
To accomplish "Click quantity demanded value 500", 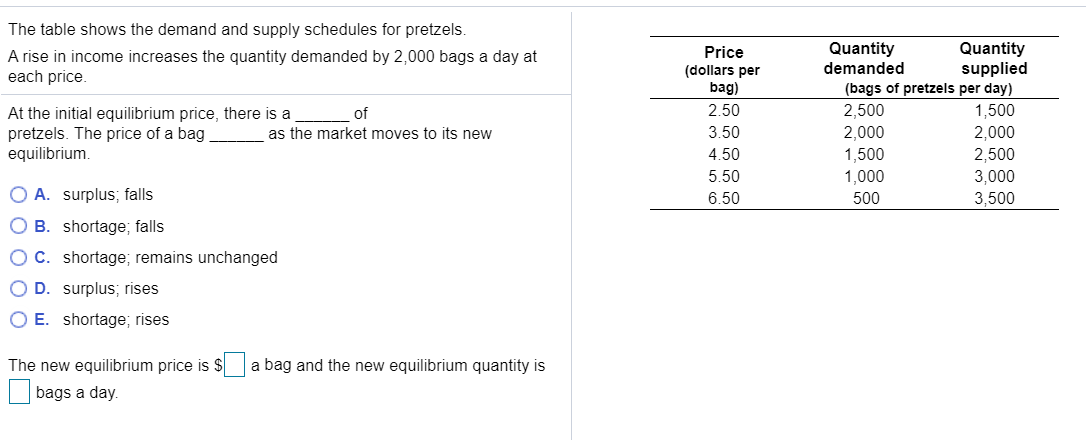I will pos(866,199).
